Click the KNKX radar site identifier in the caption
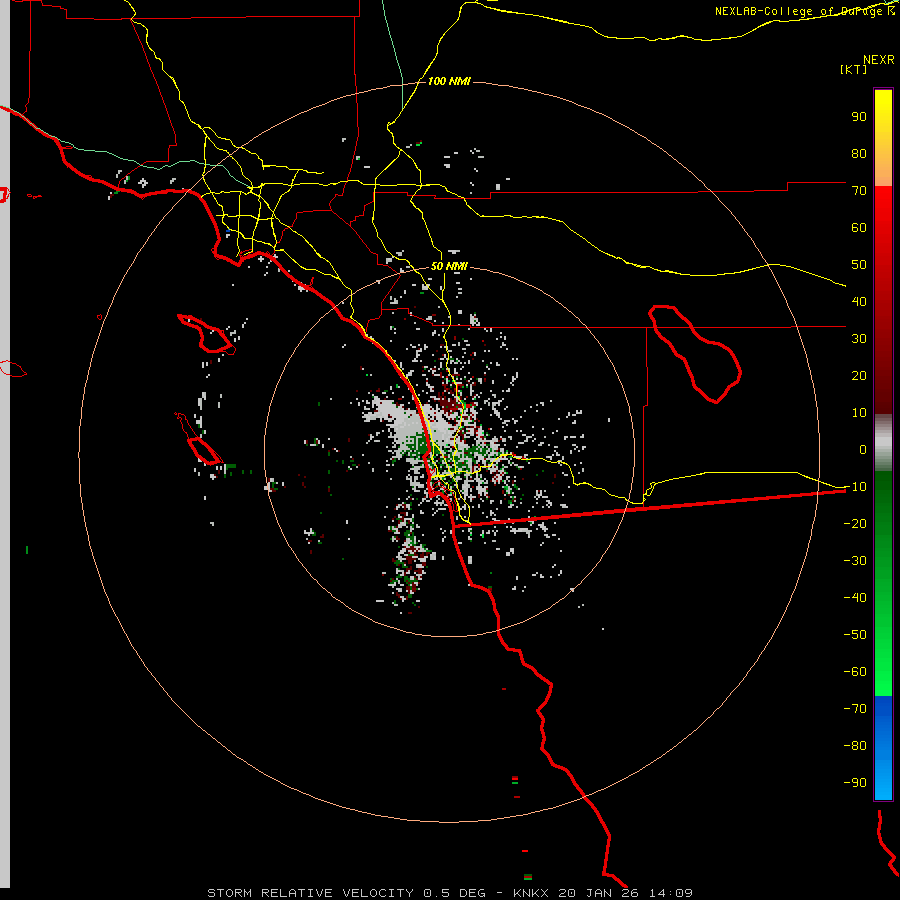The width and height of the screenshot is (900, 900). click(x=531, y=893)
